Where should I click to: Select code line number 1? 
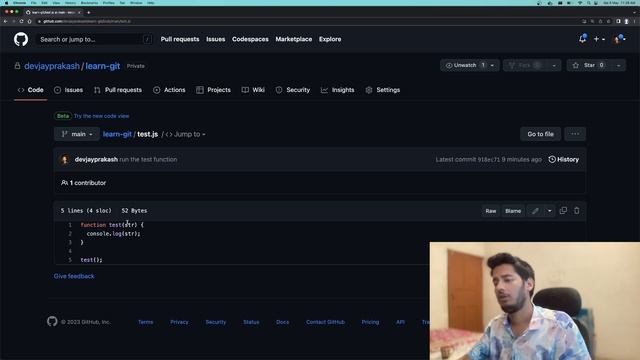(x=70, y=225)
